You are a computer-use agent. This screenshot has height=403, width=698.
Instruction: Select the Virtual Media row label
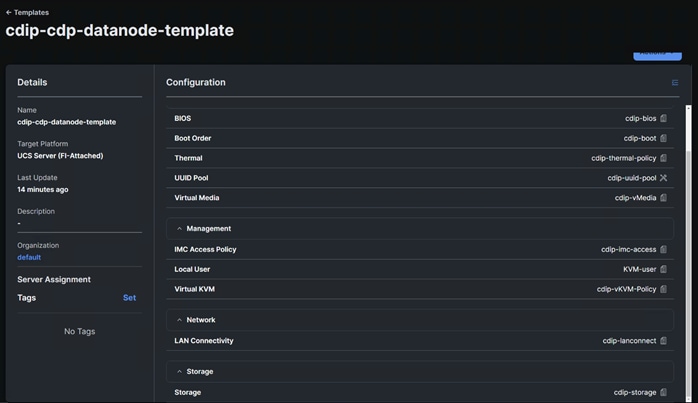pos(197,198)
